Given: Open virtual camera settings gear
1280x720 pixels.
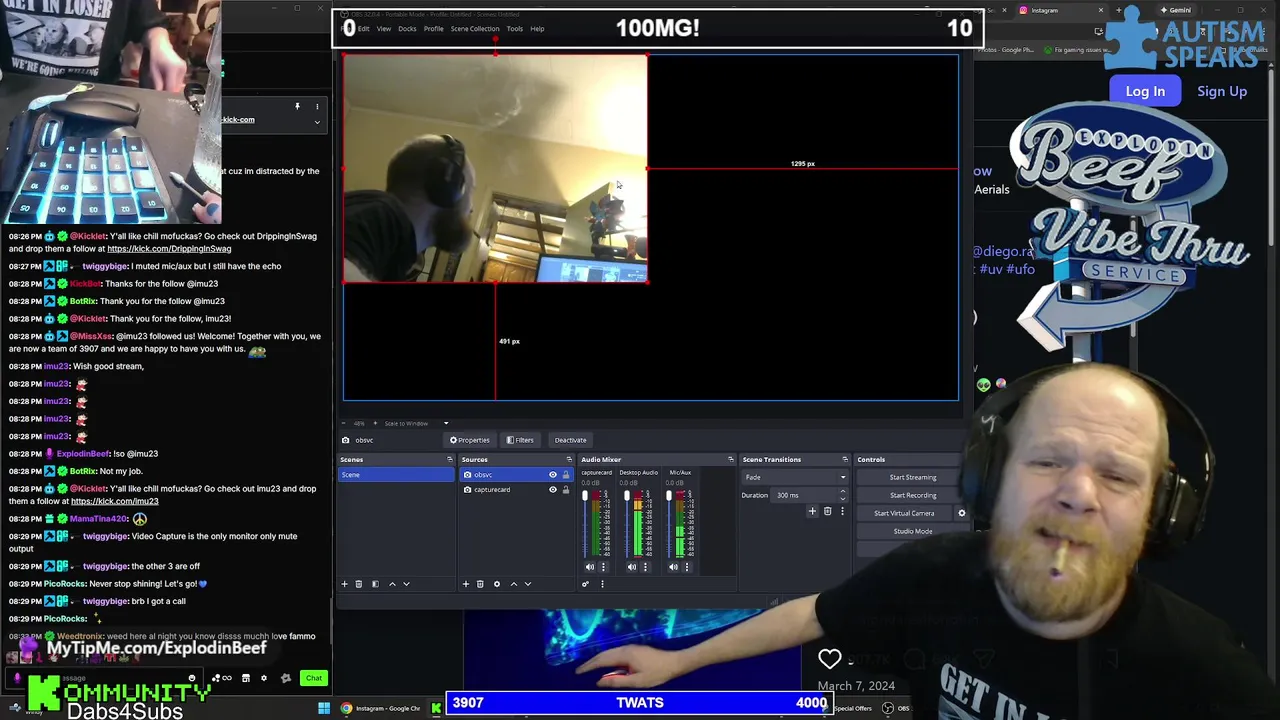Looking at the screenshot, I should click(x=962, y=513).
